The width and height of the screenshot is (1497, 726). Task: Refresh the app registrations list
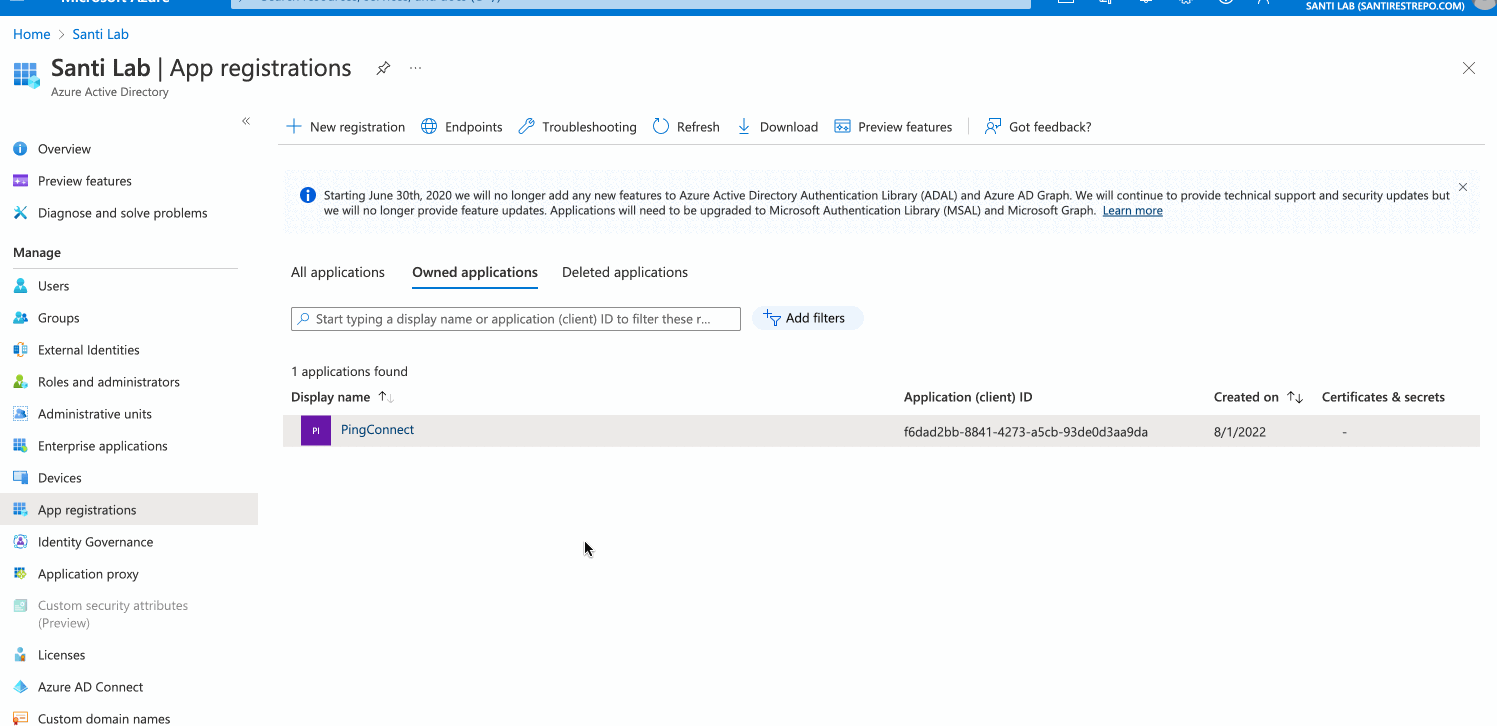660,126
